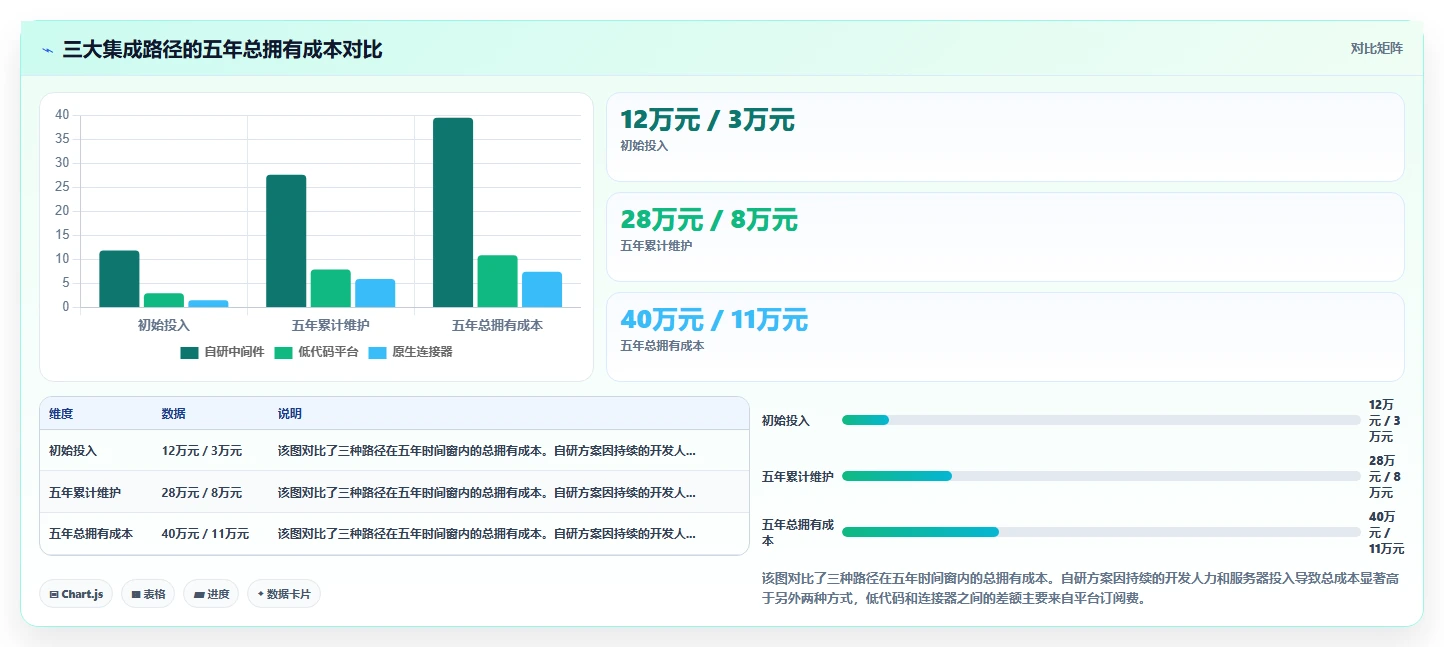This screenshot has height=647, width=1444.
Task: Open the 12万元 / 3万元 data card
Action: click(x=1005, y=137)
